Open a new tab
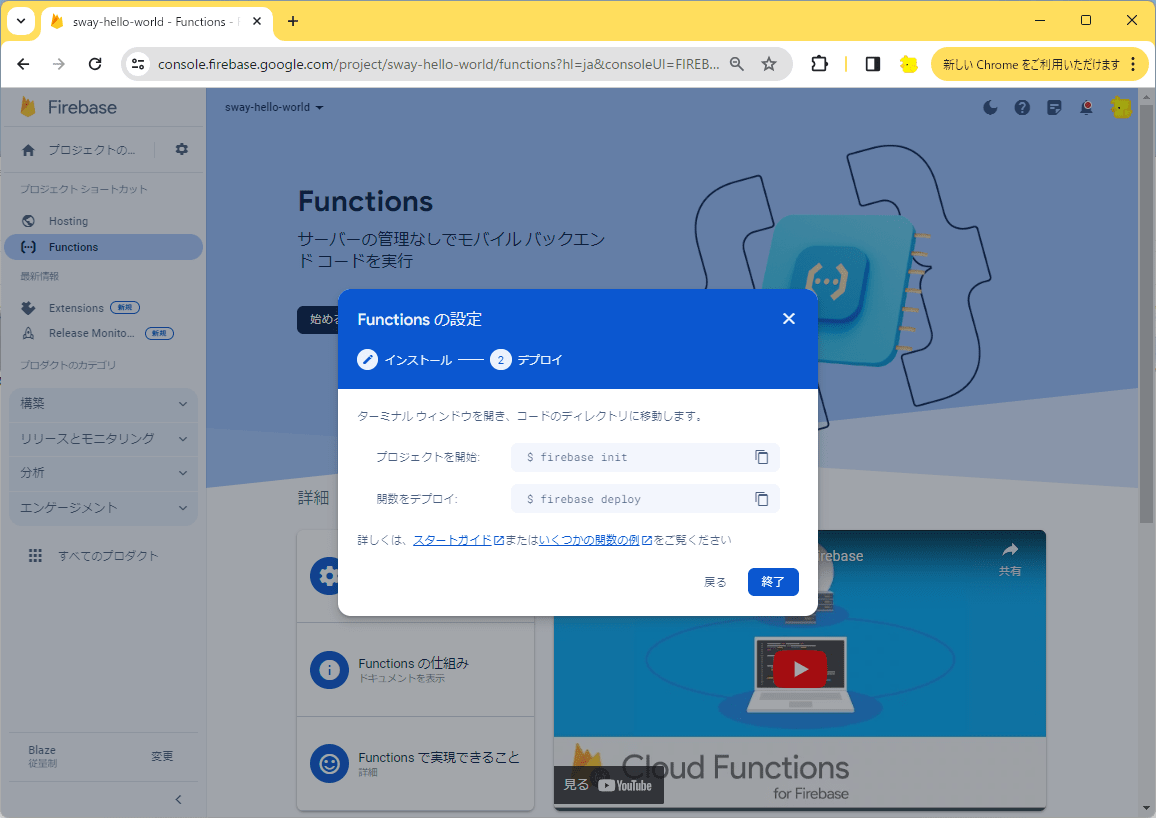Screen dimensions: 1156x818 [293, 21]
